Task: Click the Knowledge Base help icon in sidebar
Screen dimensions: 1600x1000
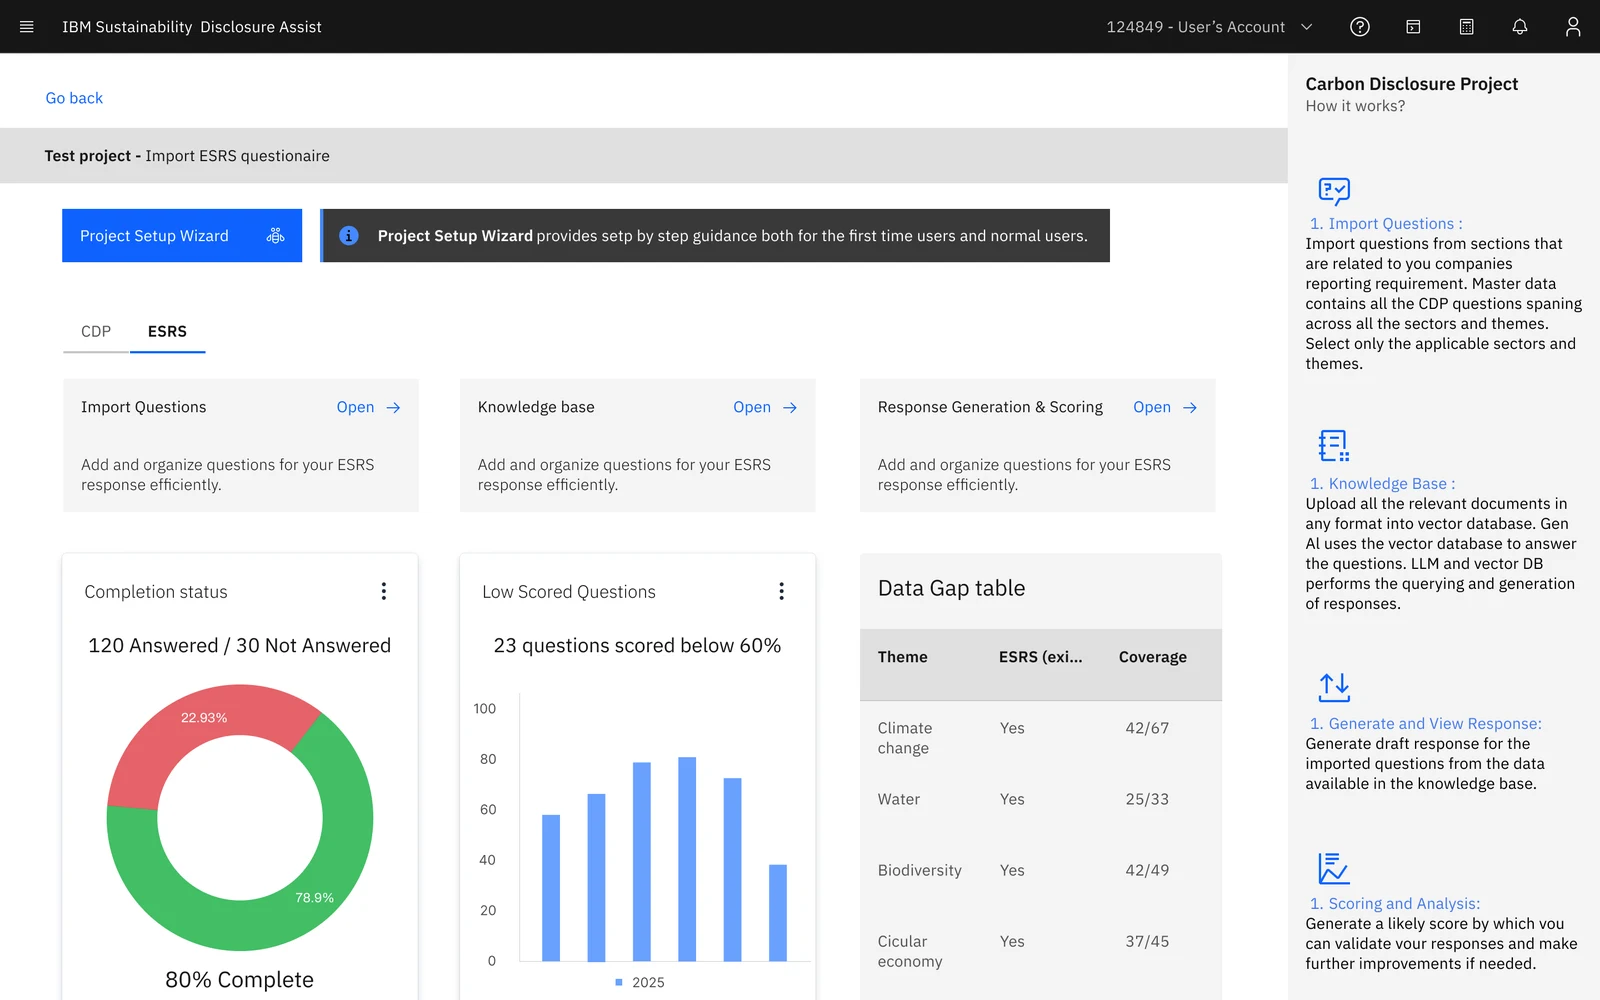Action: [1334, 446]
